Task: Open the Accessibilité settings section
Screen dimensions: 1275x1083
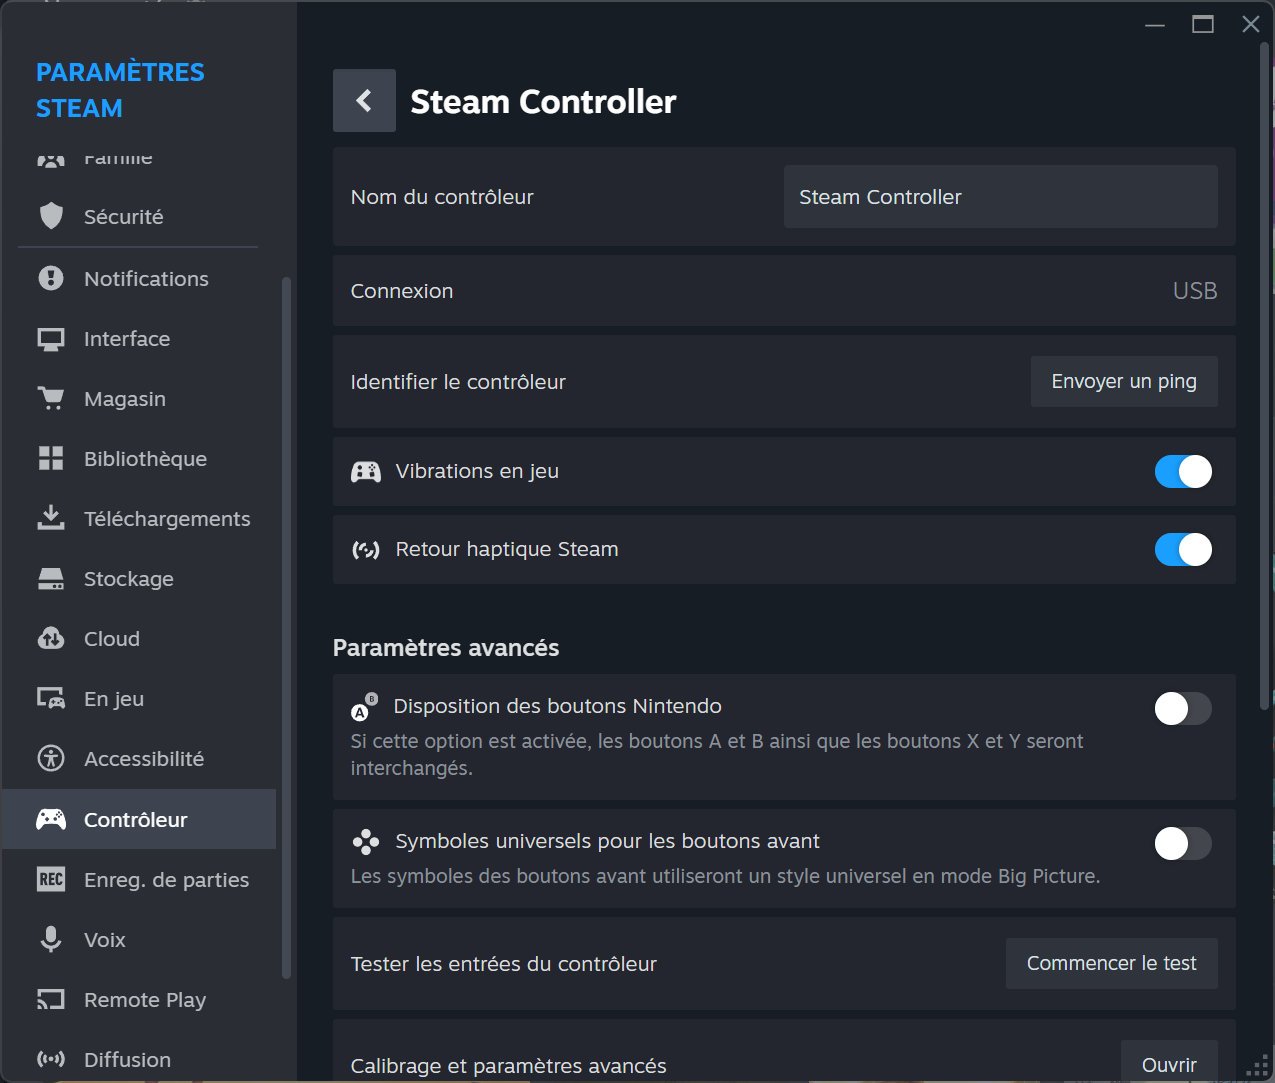Action: tap(139, 758)
